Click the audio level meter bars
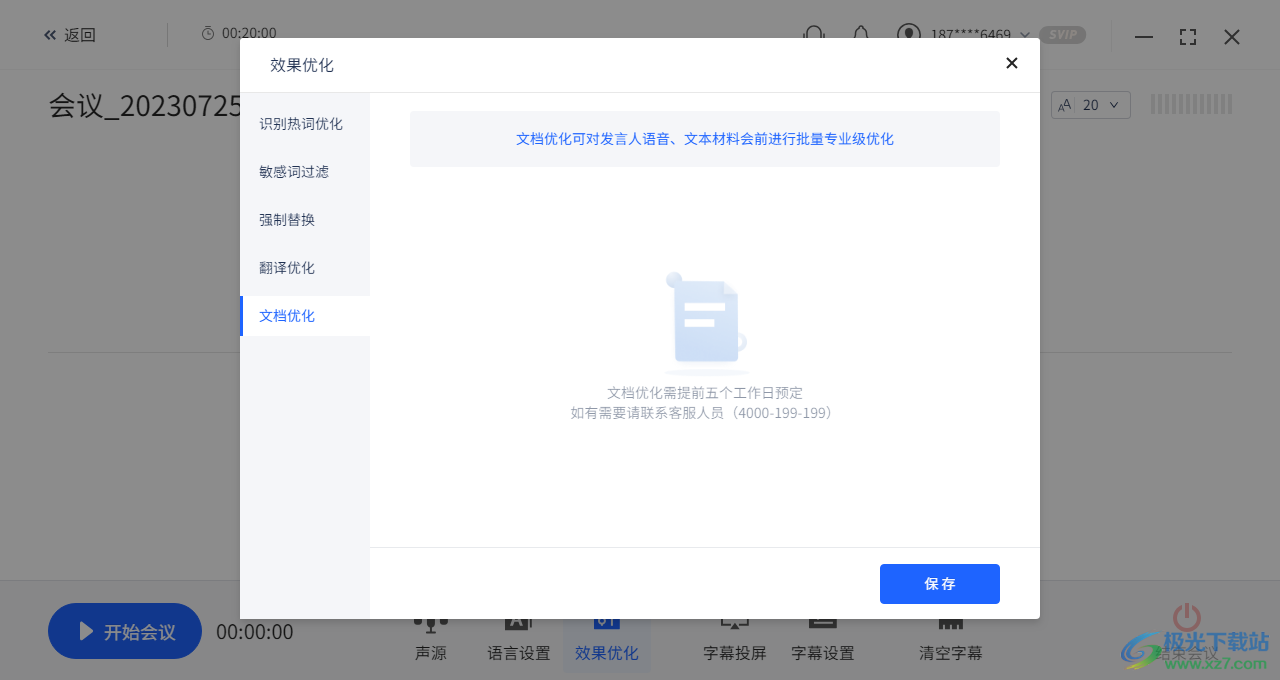The height and width of the screenshot is (680, 1280). (x=1190, y=103)
